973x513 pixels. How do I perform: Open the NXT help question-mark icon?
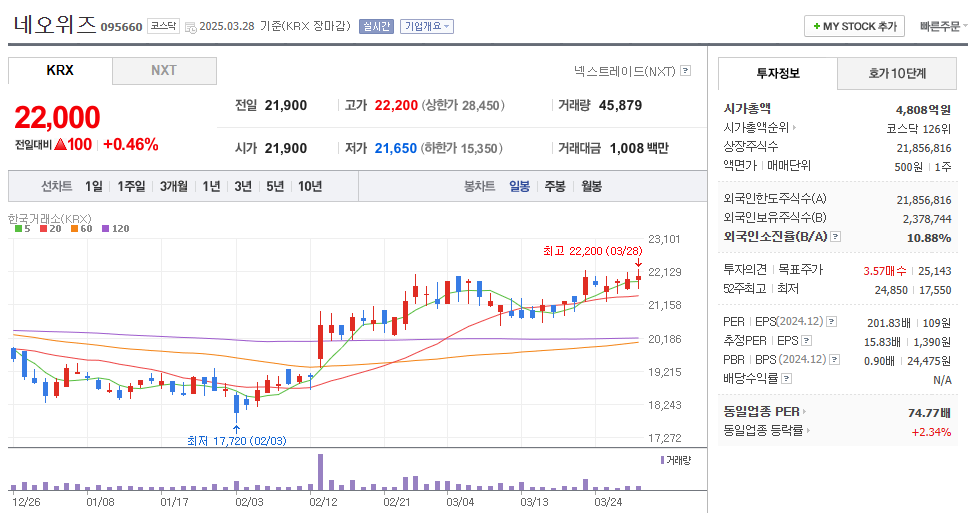click(x=686, y=71)
